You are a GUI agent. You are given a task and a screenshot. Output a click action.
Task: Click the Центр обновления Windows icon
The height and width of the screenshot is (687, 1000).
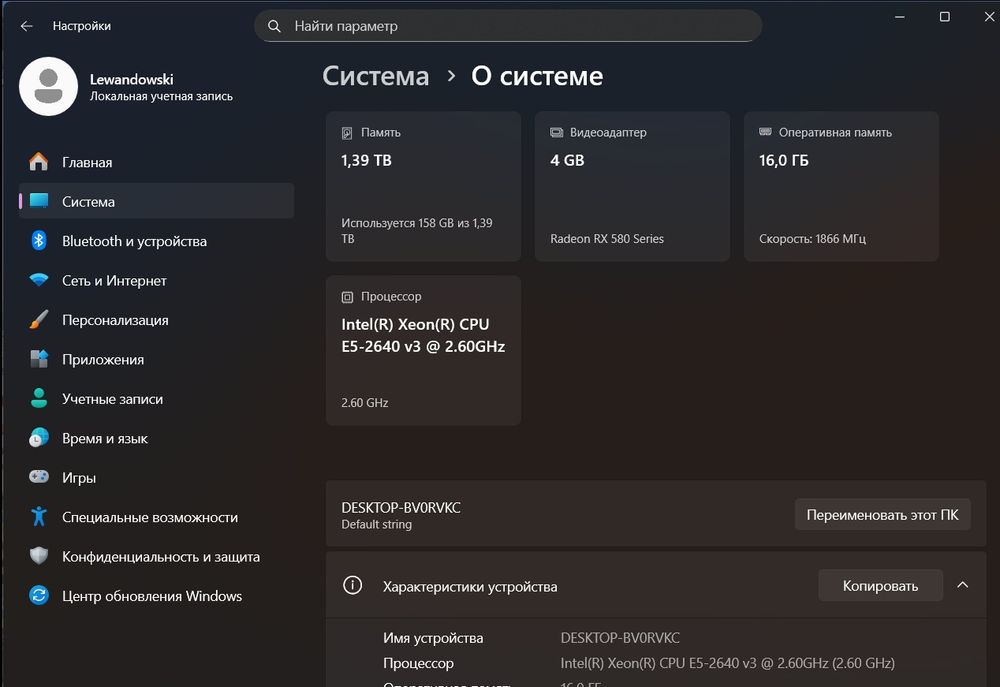pyautogui.click(x=39, y=595)
